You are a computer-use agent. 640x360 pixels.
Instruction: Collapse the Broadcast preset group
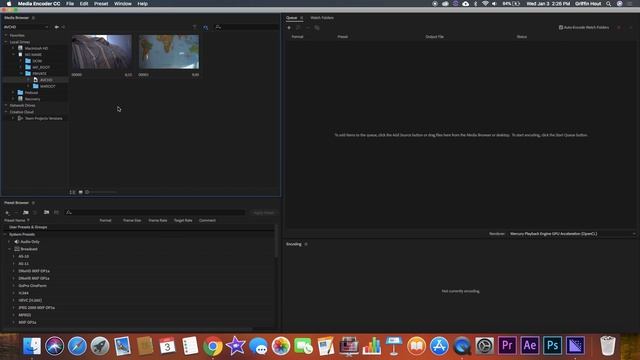pos(9,249)
